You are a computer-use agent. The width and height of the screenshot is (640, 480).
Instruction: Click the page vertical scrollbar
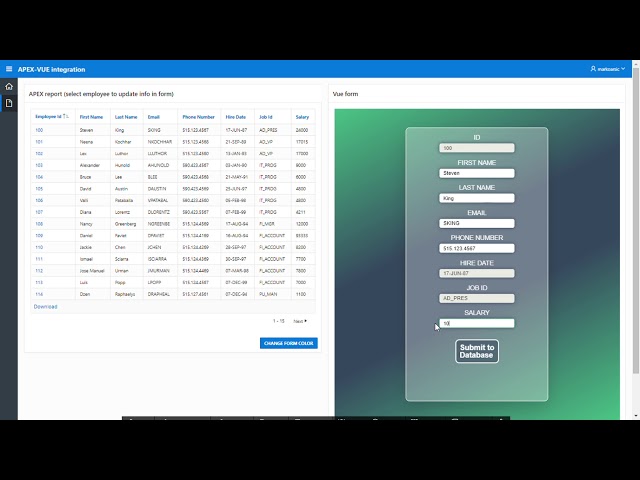click(636, 220)
